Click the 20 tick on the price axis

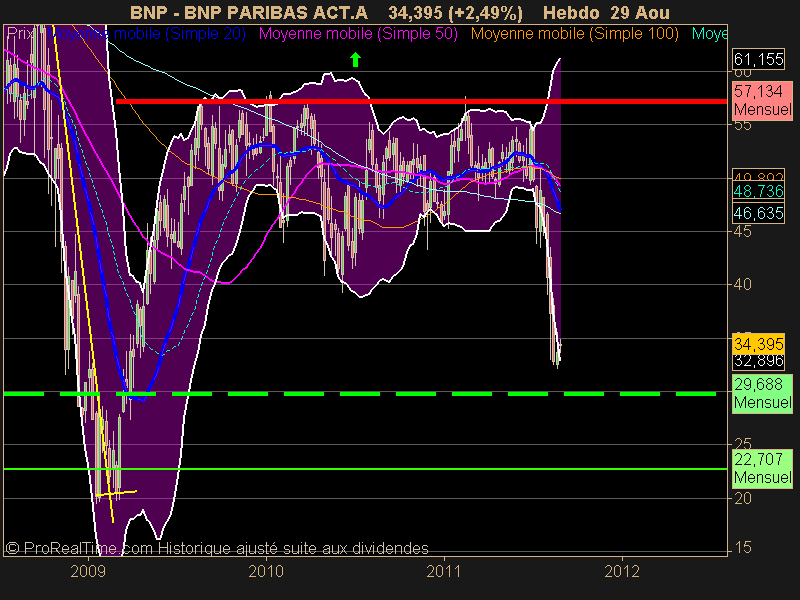(x=742, y=498)
